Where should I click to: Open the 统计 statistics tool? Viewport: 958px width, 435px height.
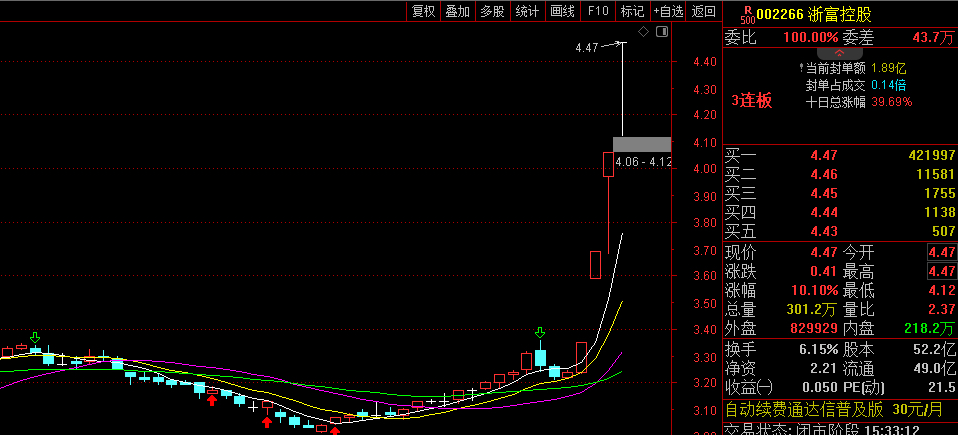(527, 11)
